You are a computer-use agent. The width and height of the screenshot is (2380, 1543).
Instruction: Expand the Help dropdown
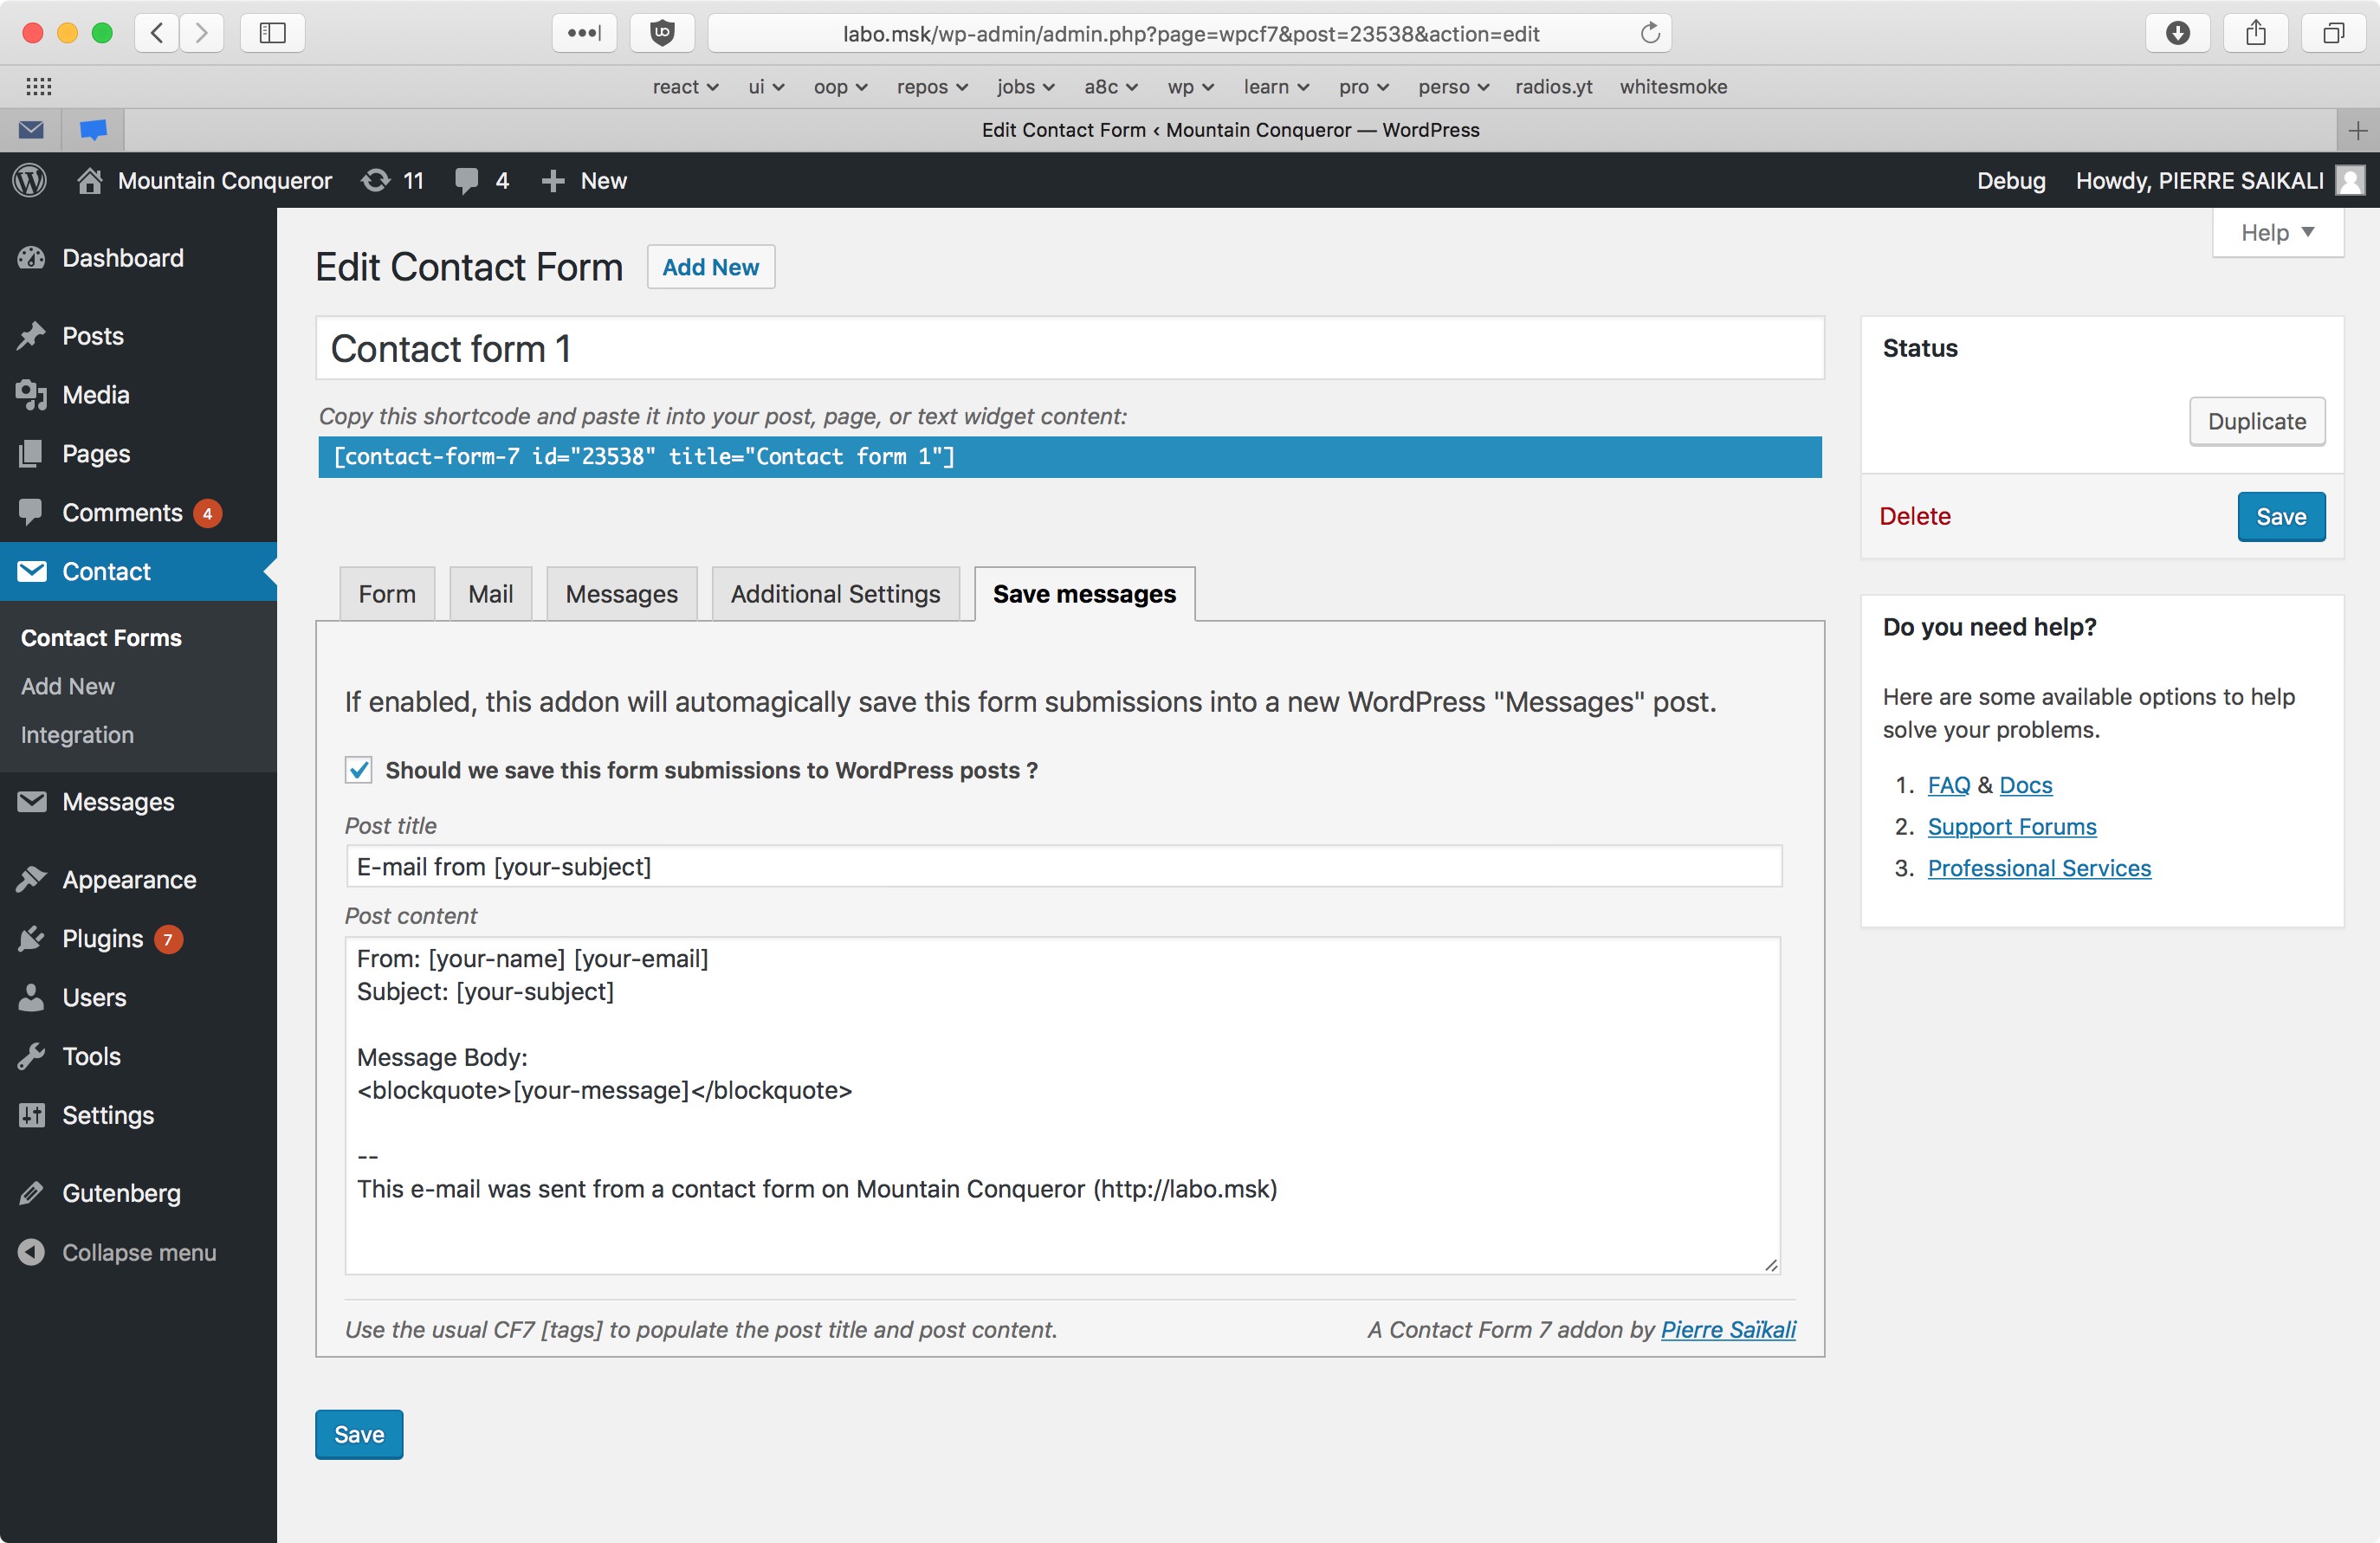point(2277,233)
